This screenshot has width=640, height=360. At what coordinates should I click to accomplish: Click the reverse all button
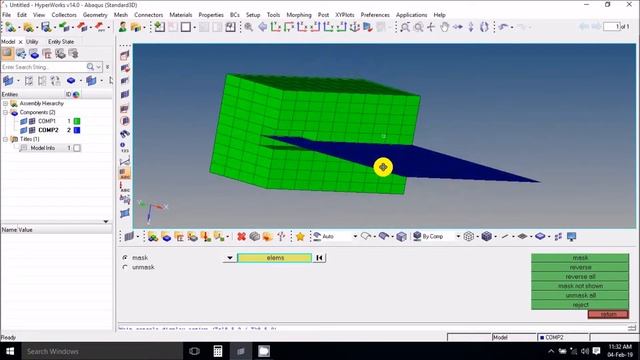point(580,276)
